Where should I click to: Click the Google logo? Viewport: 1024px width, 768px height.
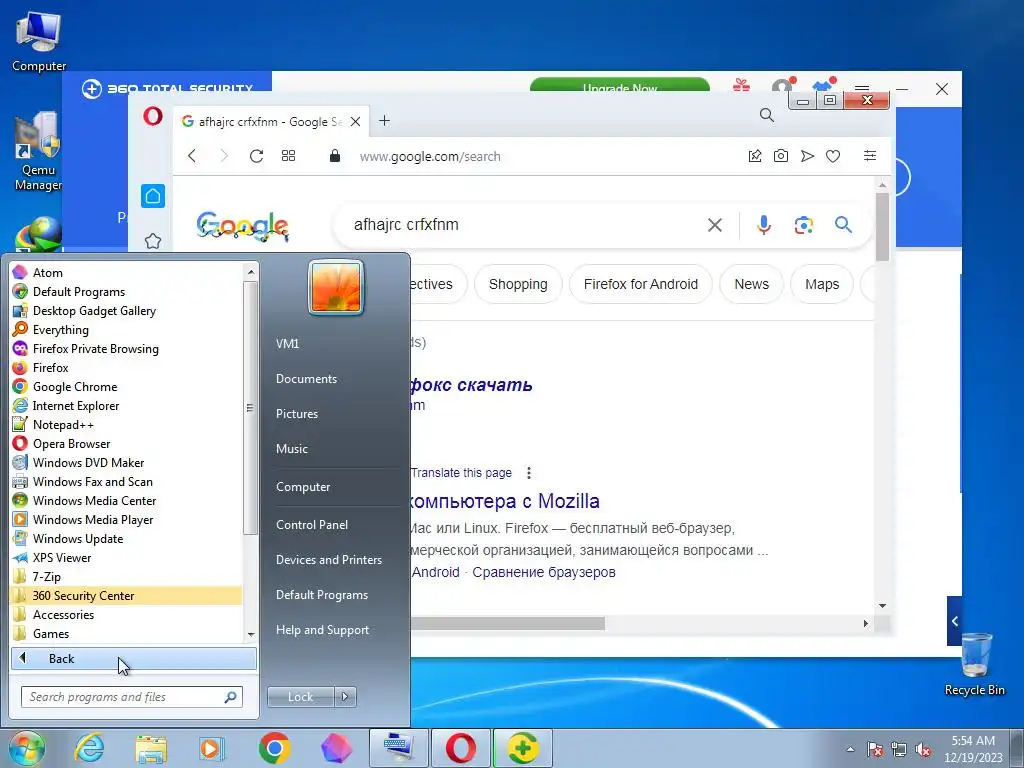[x=242, y=226]
